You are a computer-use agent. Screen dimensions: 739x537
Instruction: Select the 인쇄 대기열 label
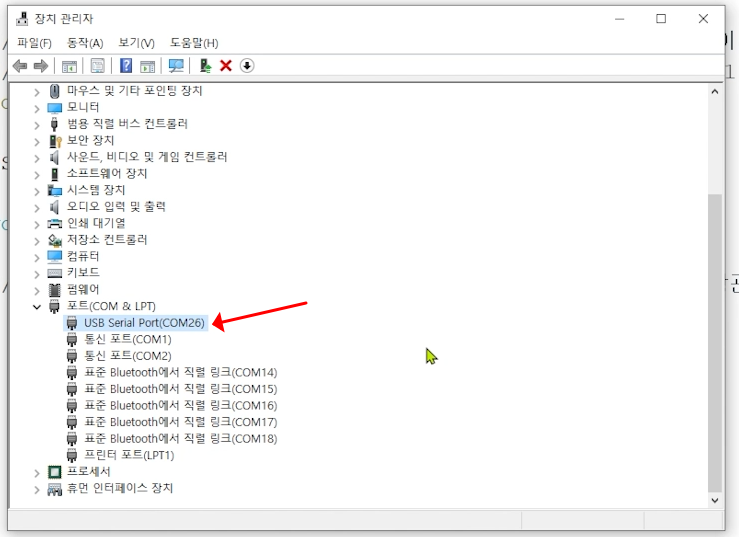pyautogui.click(x=96, y=223)
